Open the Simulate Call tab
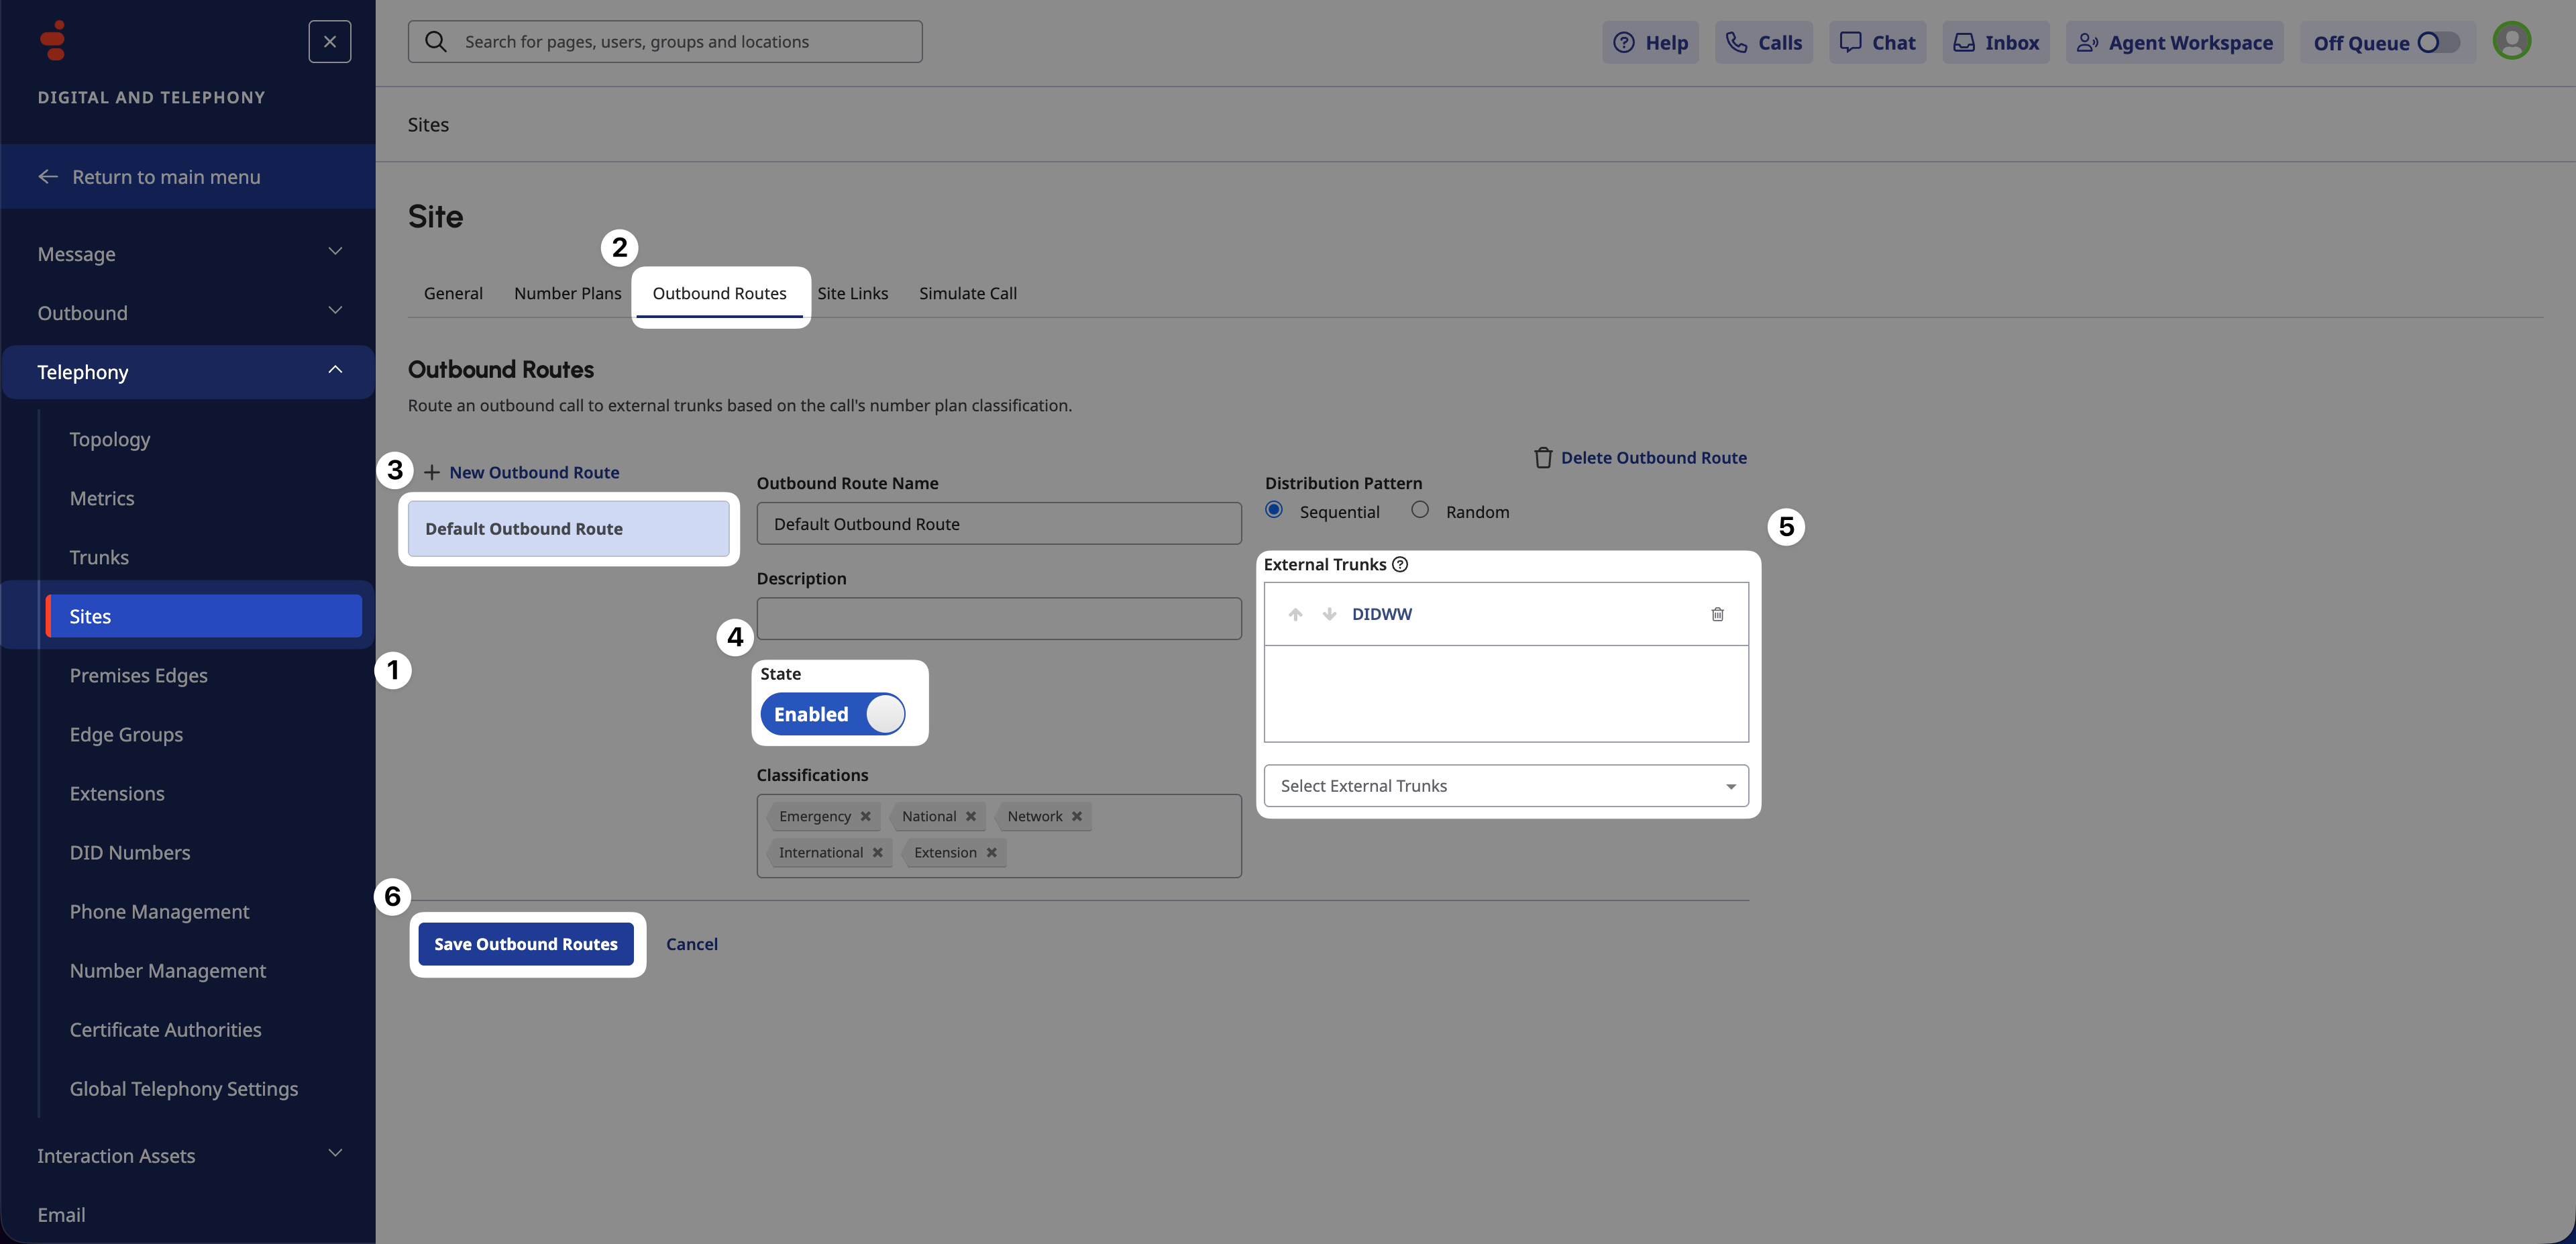Viewport: 2576px width, 1244px height. point(967,293)
